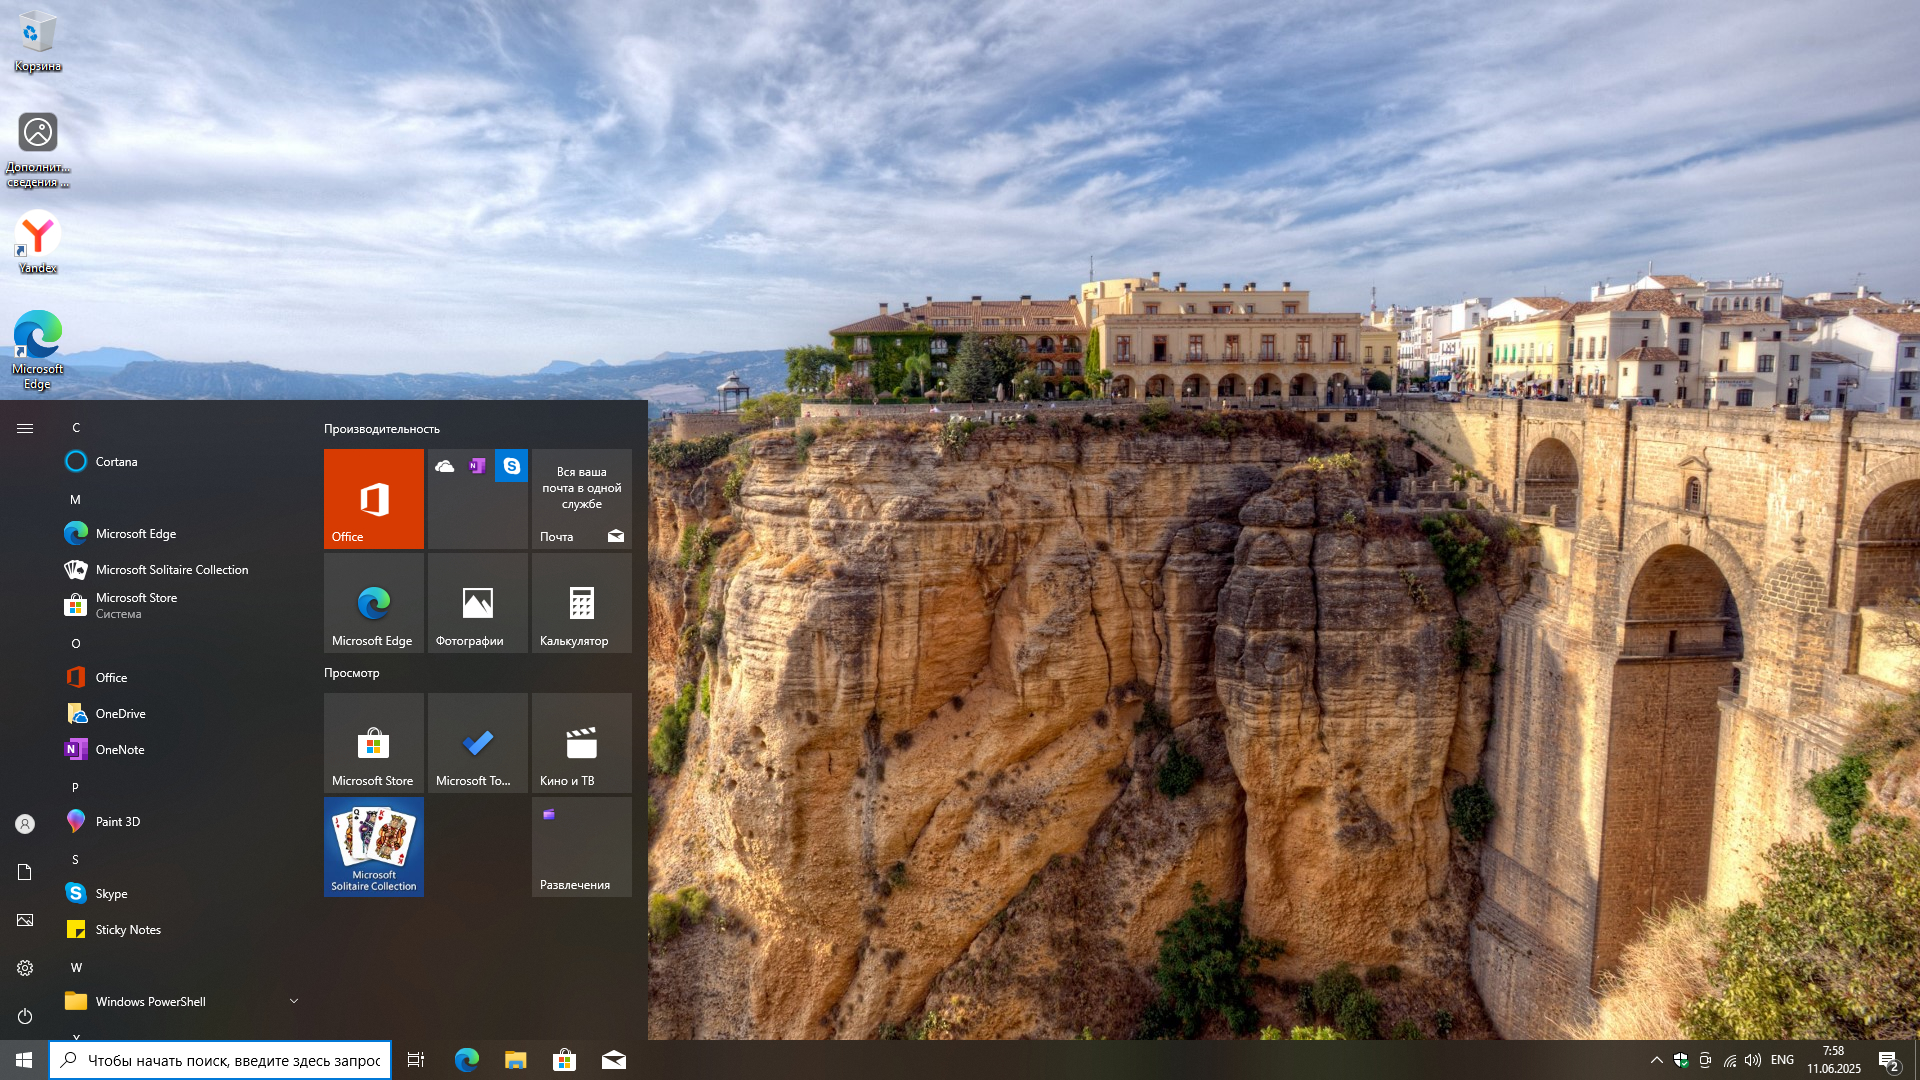Screen dimensions: 1920x1080
Task: Launch Calculator tile (Калькулятор)
Action: click(581, 602)
